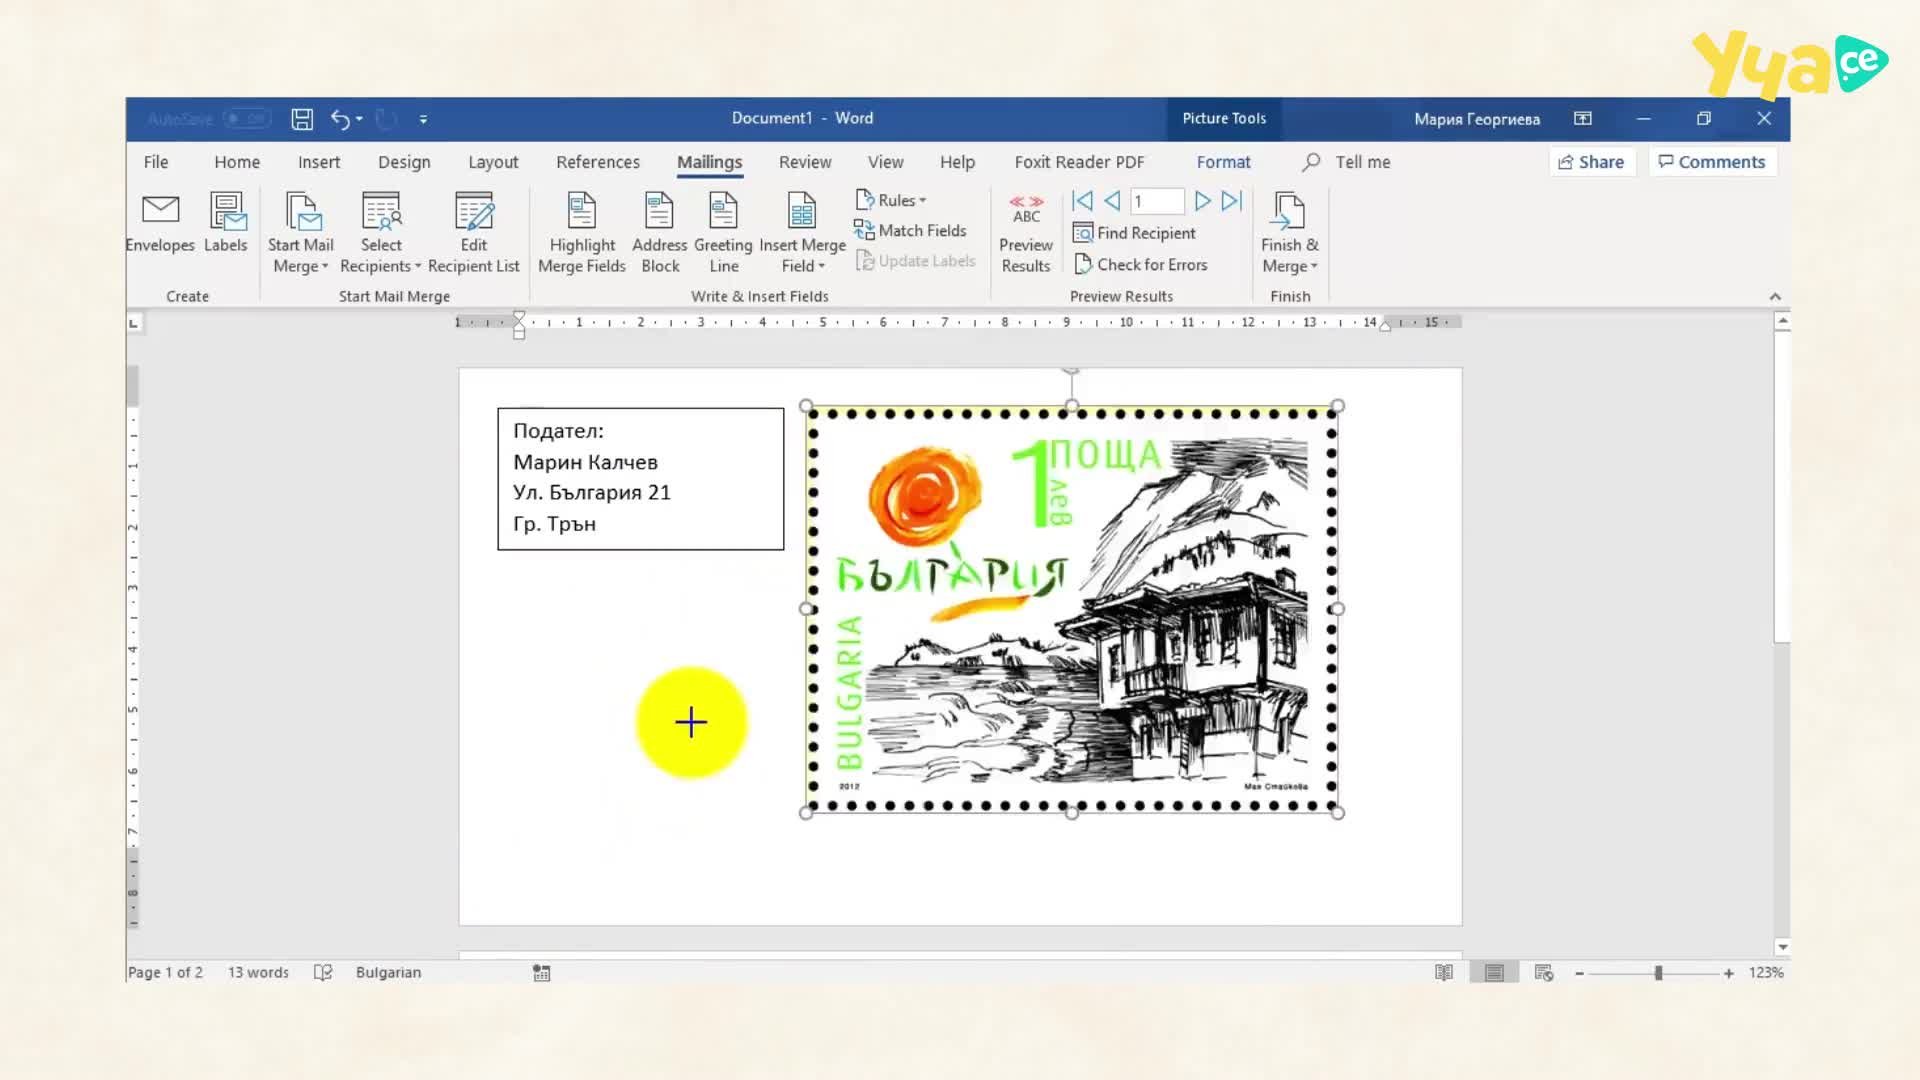The width and height of the screenshot is (1920, 1080).
Task: Switch to the Insert tab
Action: [x=319, y=162]
